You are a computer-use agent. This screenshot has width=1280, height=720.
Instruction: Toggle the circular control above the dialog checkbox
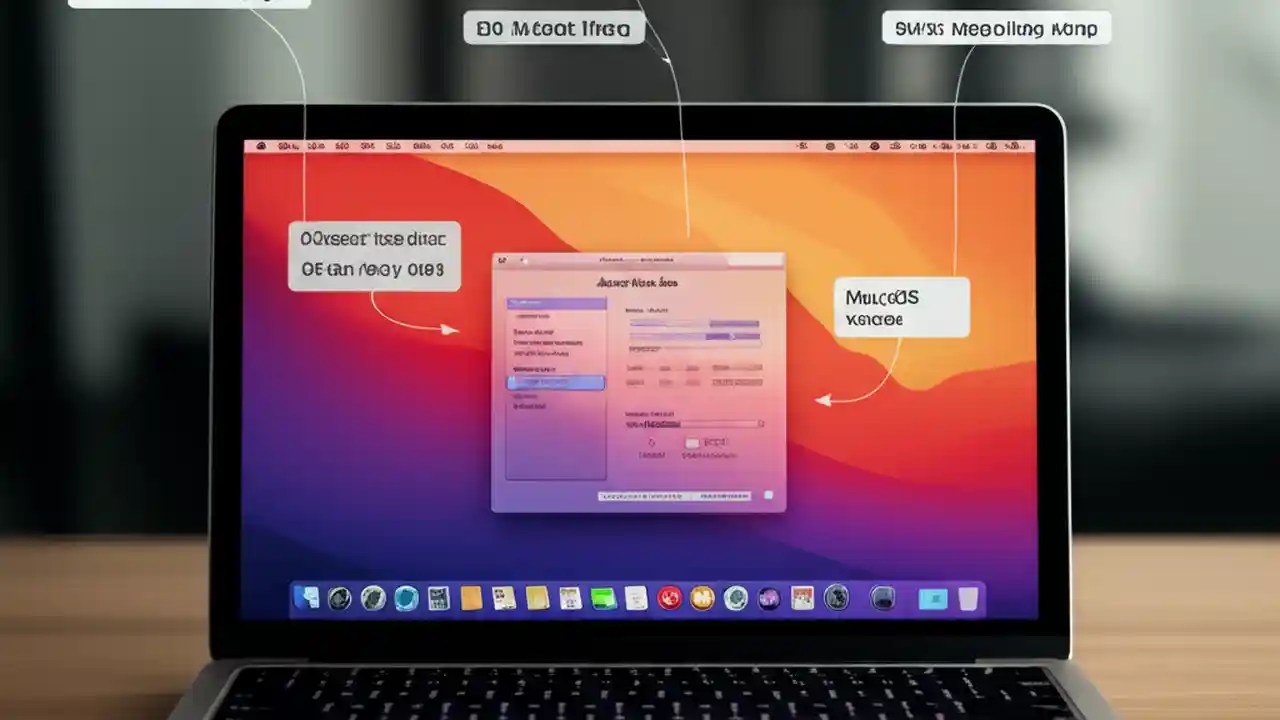[x=651, y=440]
